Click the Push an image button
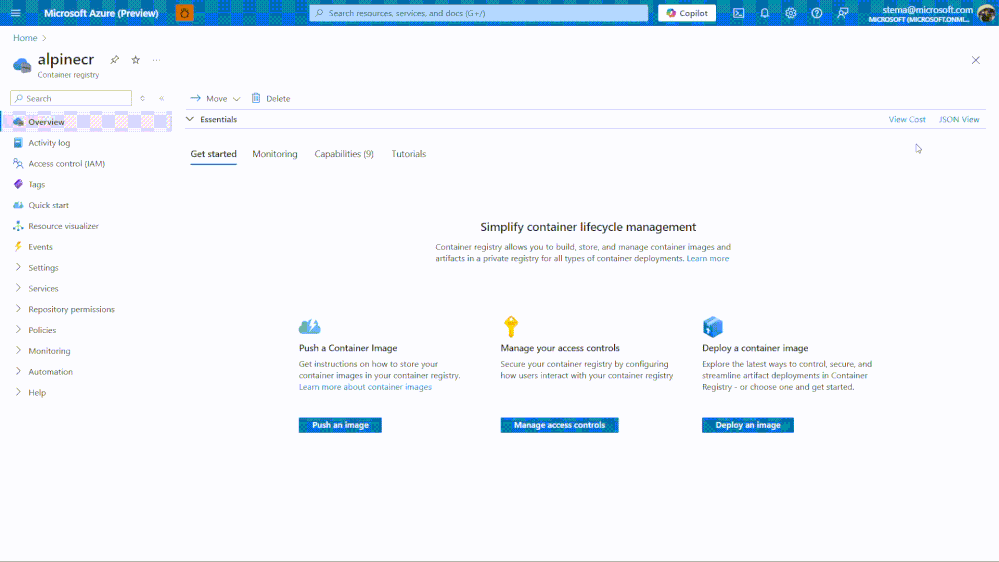Image resolution: width=999 pixels, height=562 pixels. (x=340, y=425)
